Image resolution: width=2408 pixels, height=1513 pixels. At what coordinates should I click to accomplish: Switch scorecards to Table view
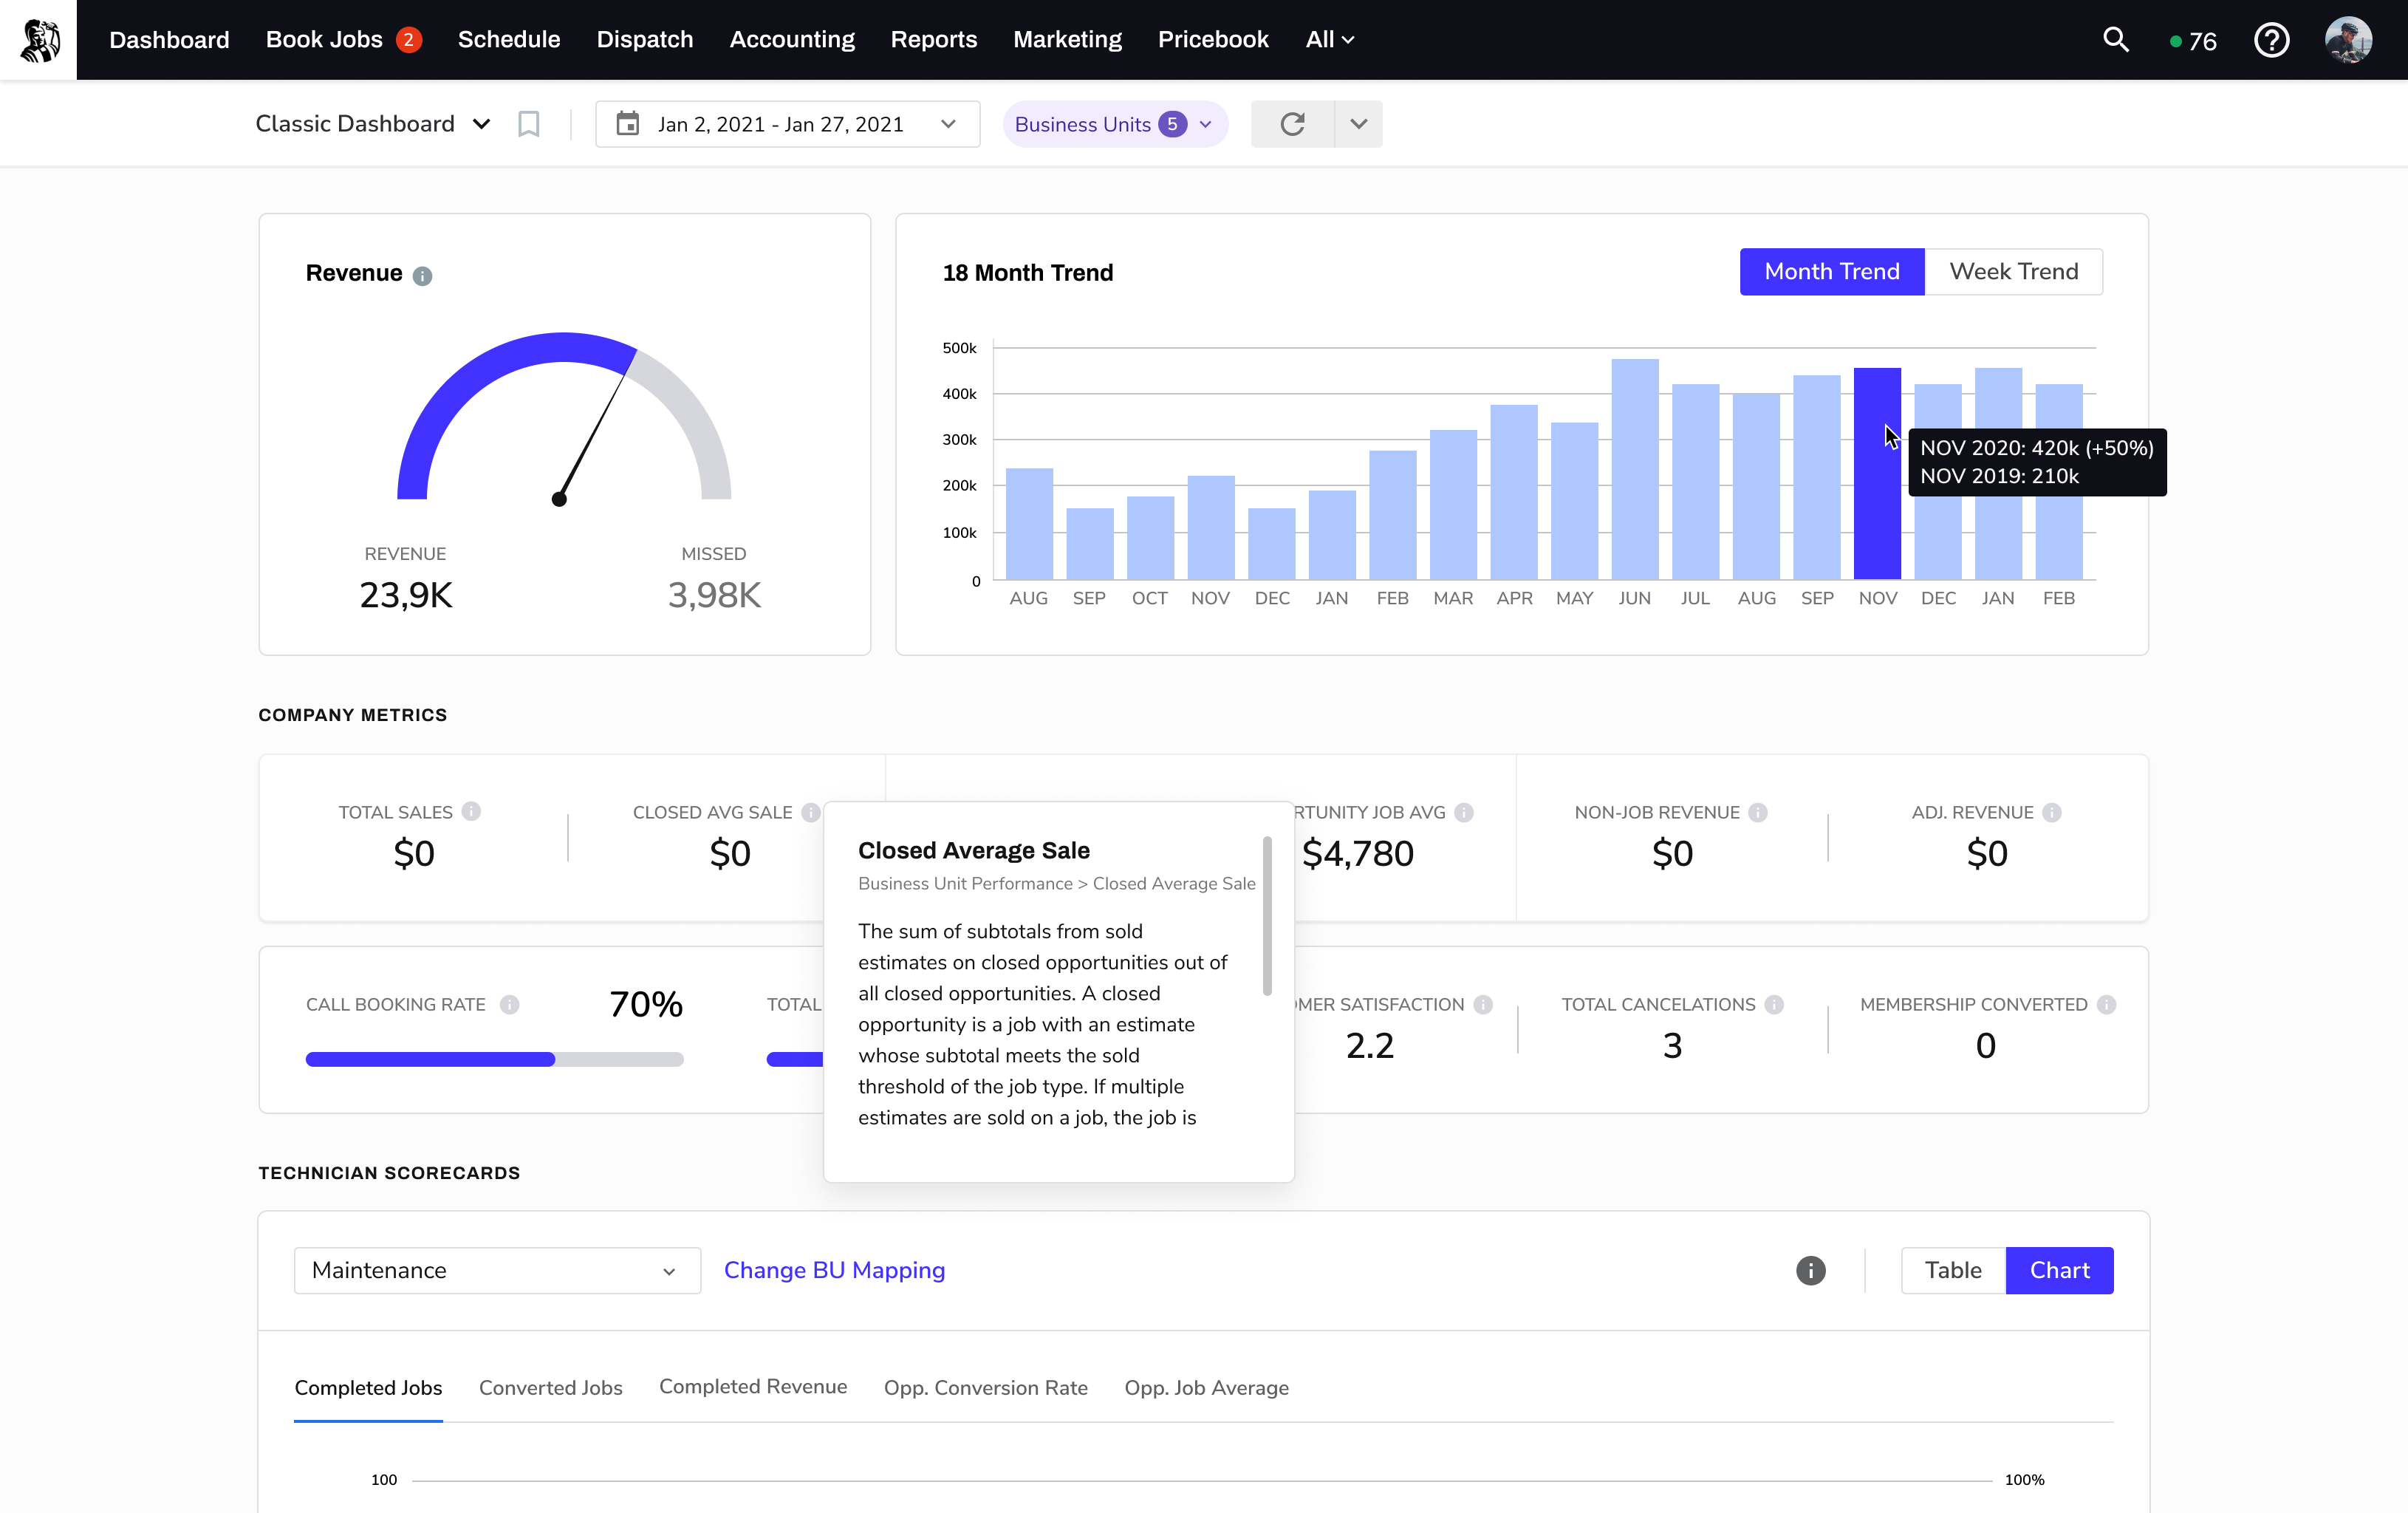[1952, 1270]
